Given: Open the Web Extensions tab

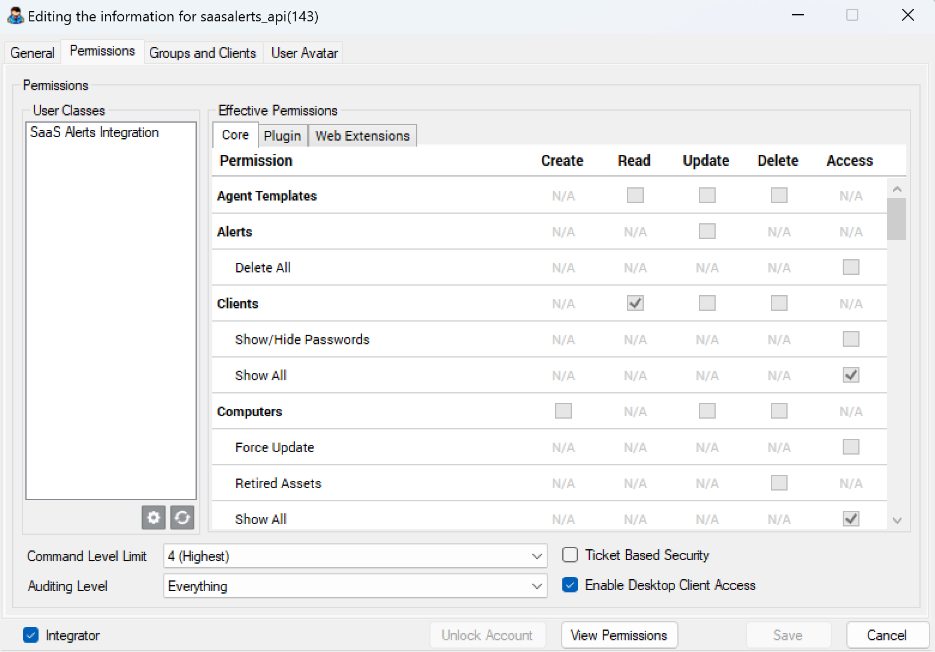Looking at the screenshot, I should (362, 136).
